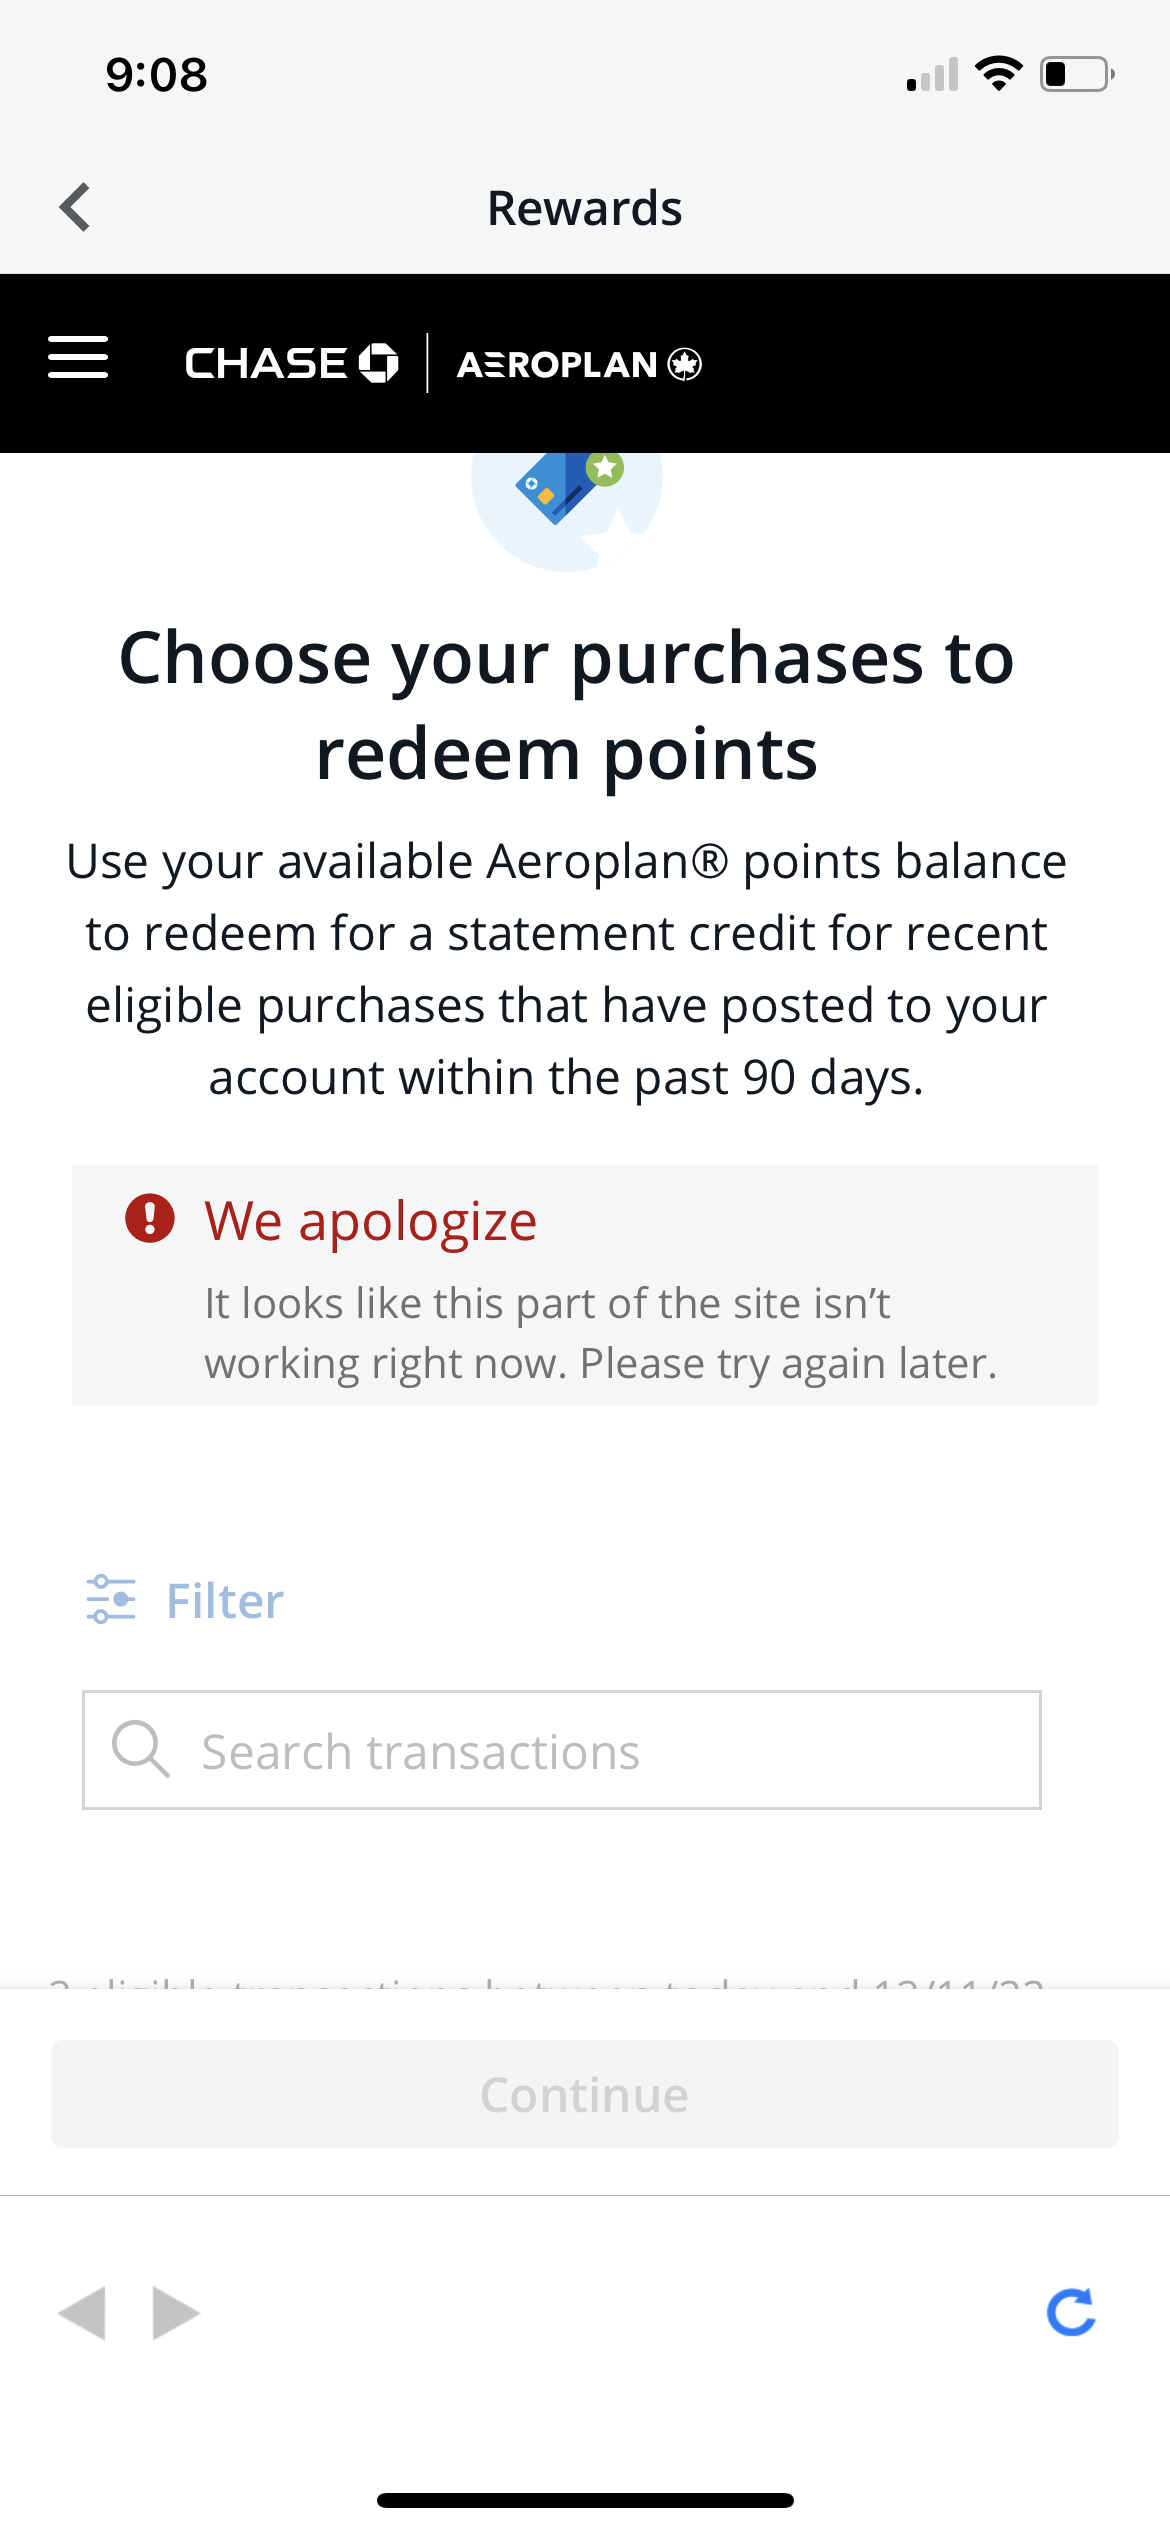Tap the We apologize error heading
Screen dimensions: 1170x2532
tap(371, 1221)
